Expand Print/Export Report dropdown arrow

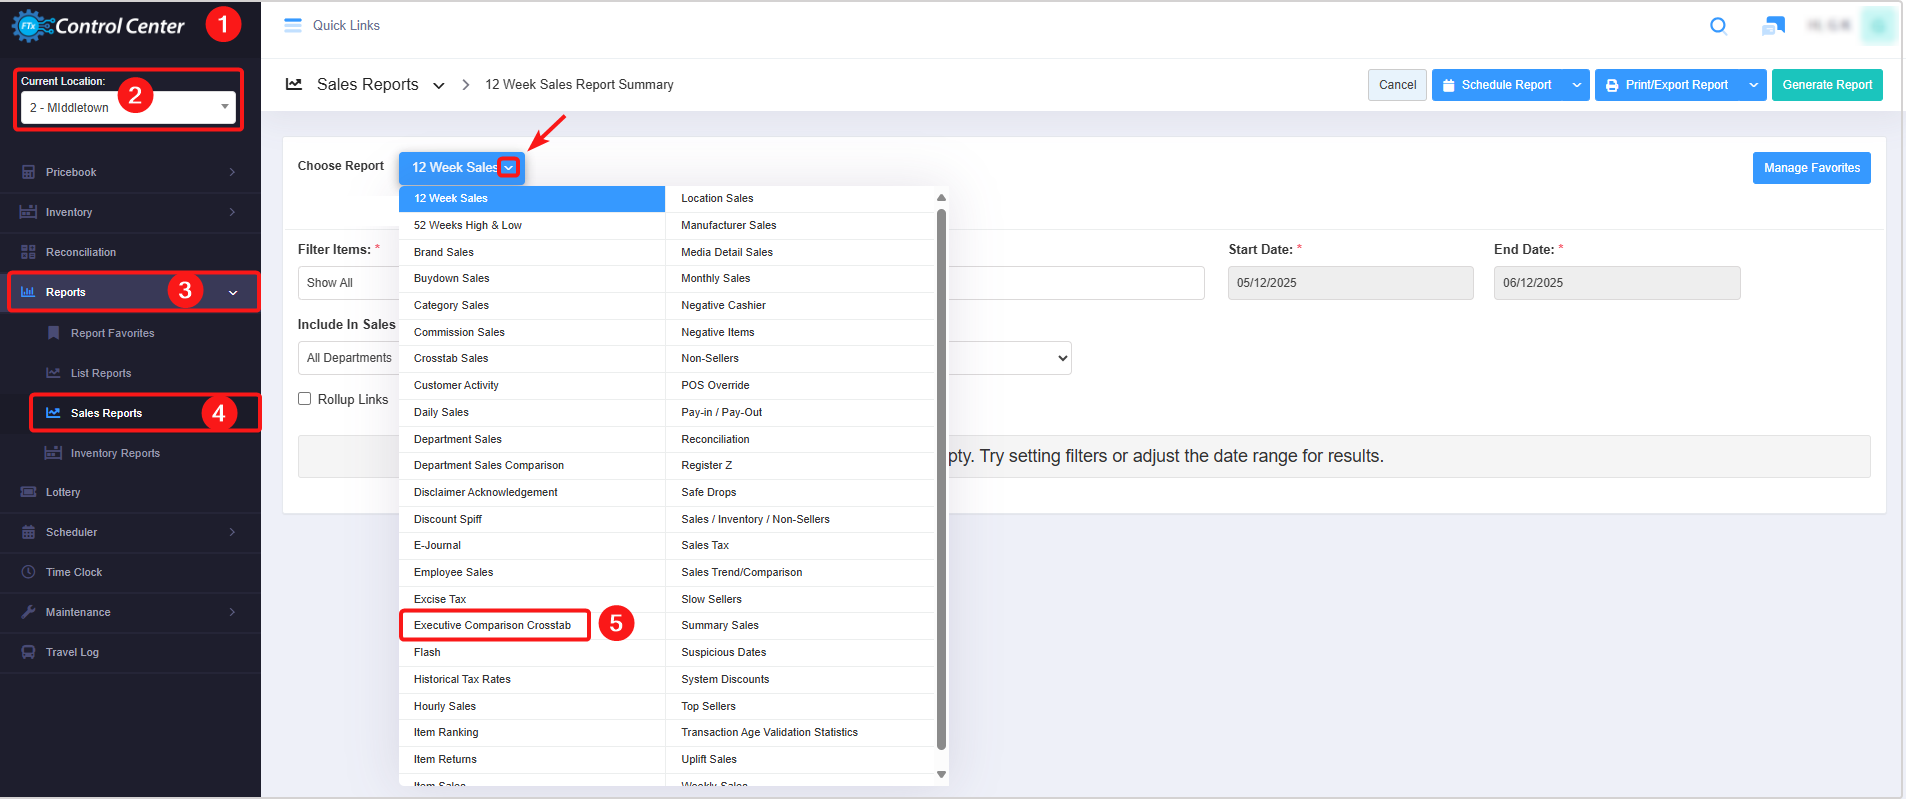tap(1753, 85)
